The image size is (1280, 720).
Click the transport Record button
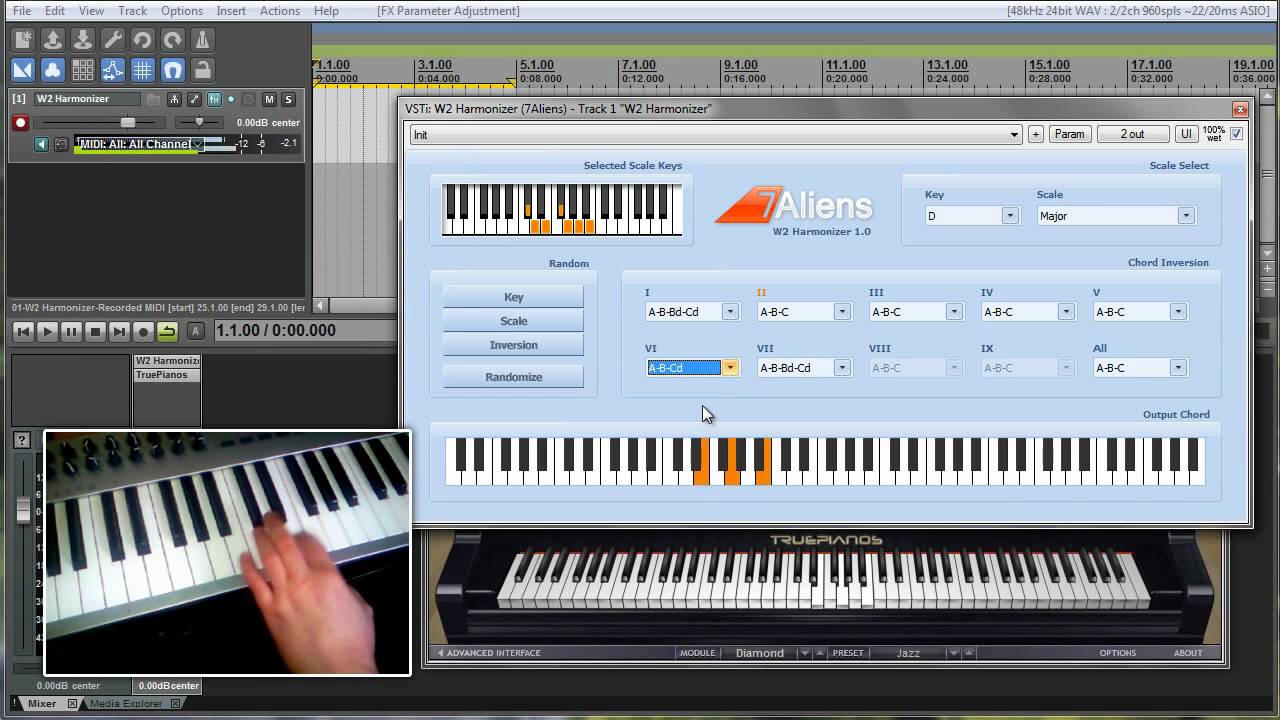(143, 331)
